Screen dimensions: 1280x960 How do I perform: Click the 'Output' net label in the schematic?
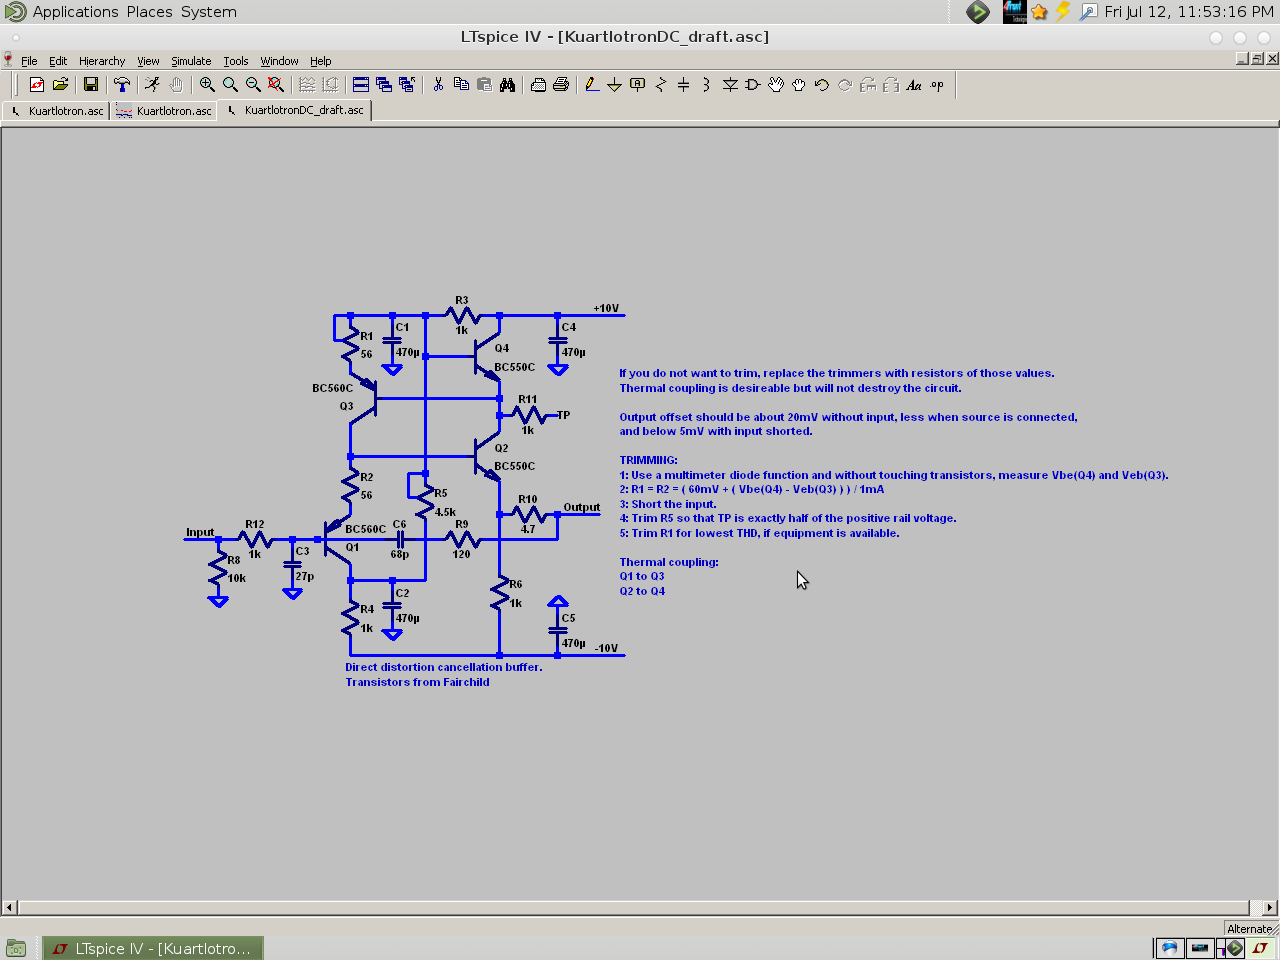(582, 507)
